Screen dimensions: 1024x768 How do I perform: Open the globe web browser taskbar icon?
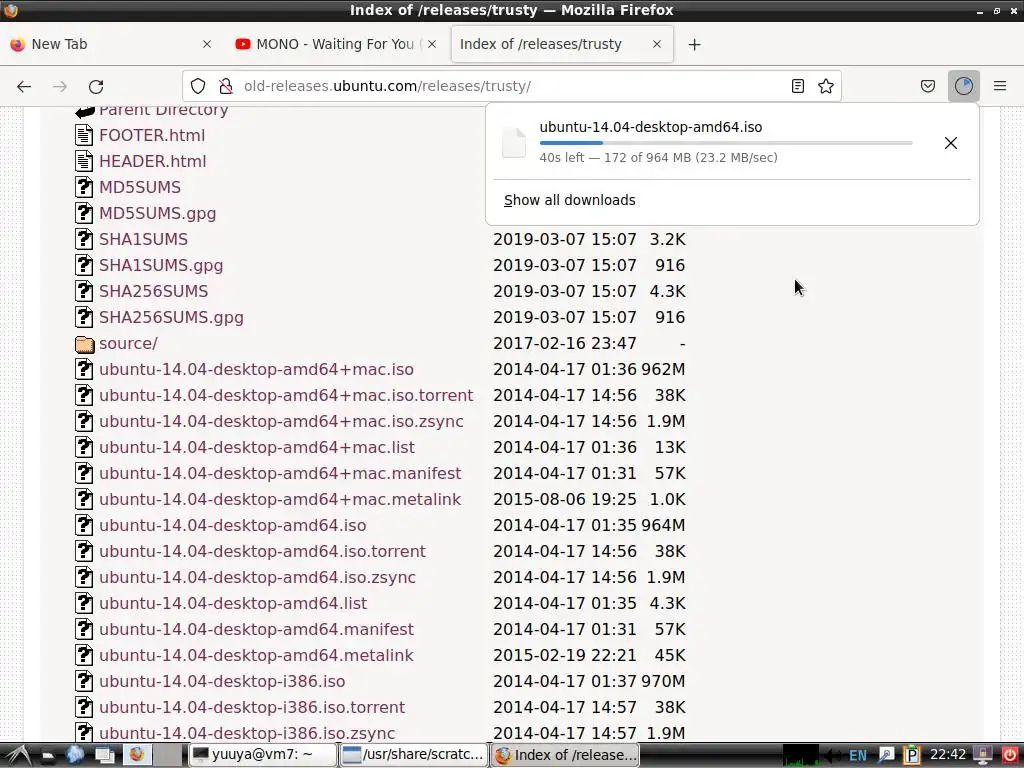pos(75,755)
